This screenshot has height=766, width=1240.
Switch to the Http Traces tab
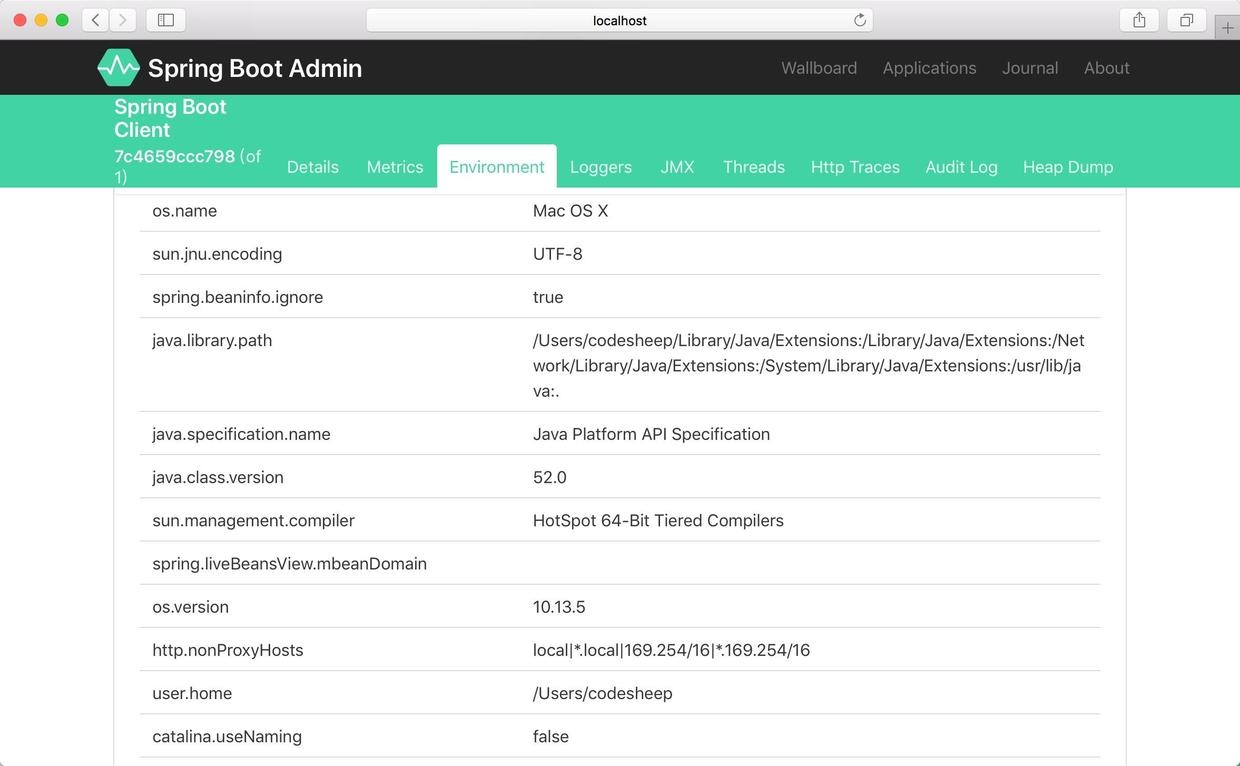[x=855, y=167]
